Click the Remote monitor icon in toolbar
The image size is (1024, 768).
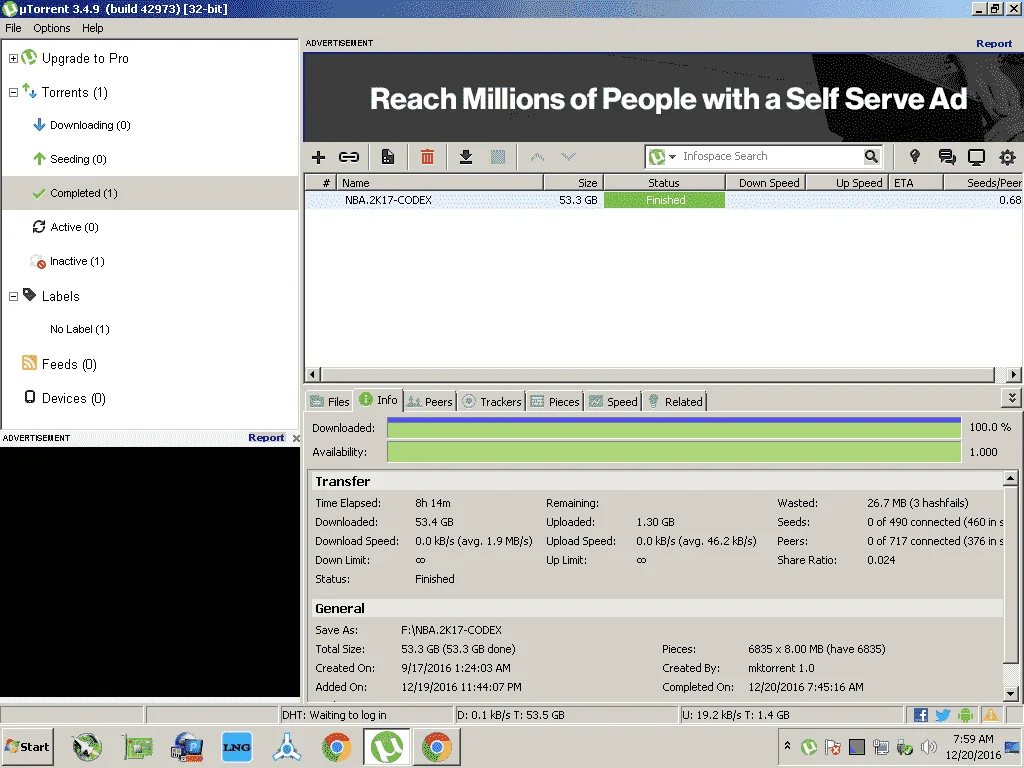[x=976, y=157]
